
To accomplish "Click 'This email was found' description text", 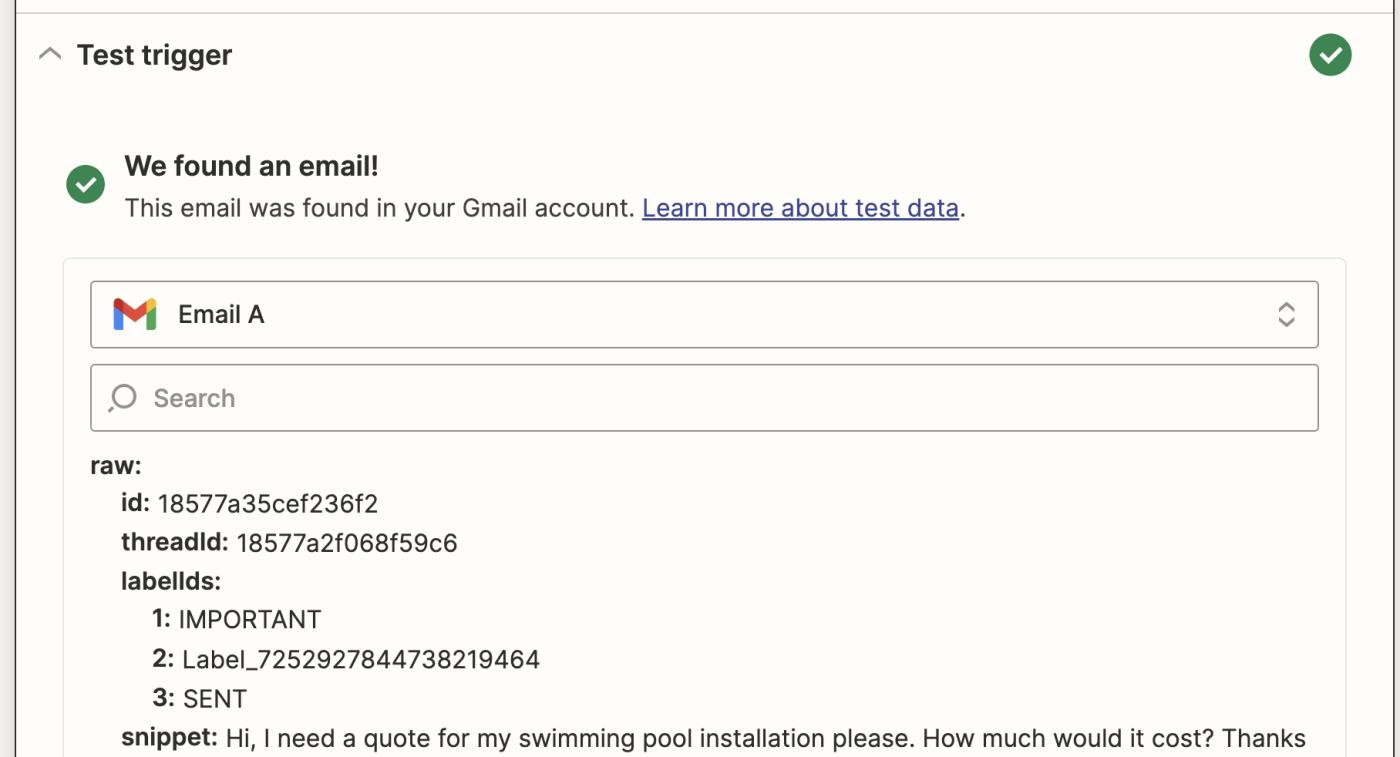I will coord(380,208).
